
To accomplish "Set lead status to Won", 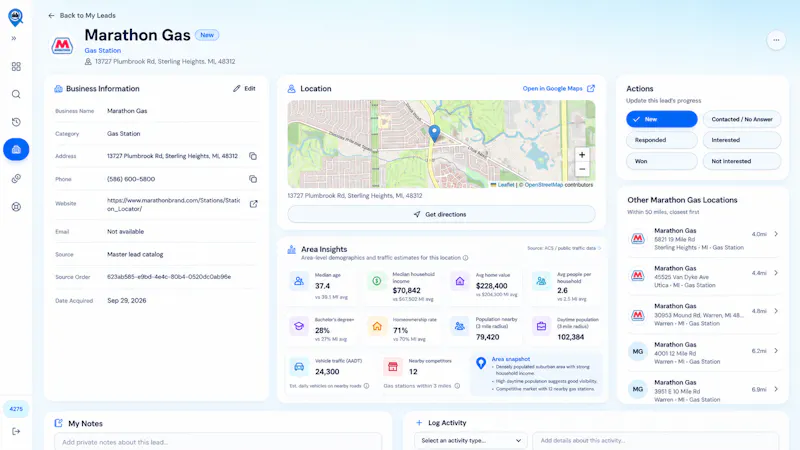I will tap(662, 161).
